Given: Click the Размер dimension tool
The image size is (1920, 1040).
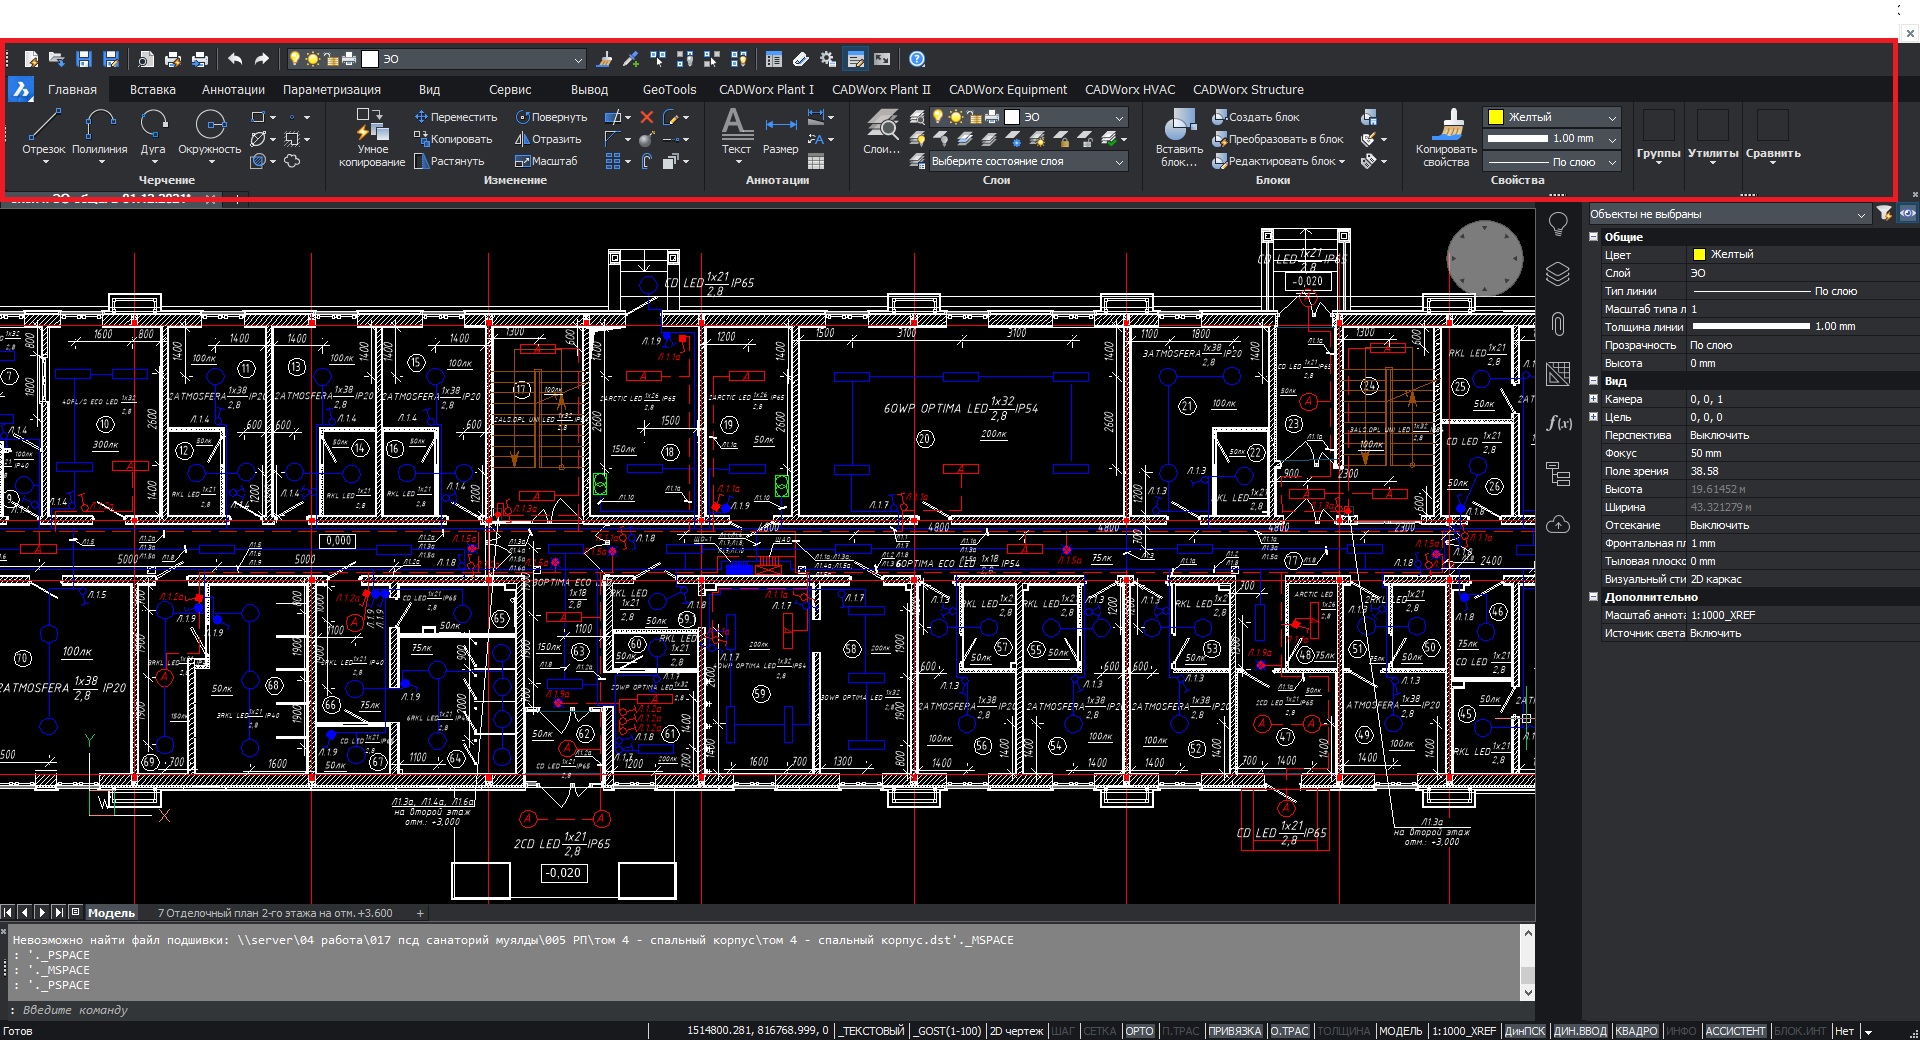Looking at the screenshot, I should 780,133.
